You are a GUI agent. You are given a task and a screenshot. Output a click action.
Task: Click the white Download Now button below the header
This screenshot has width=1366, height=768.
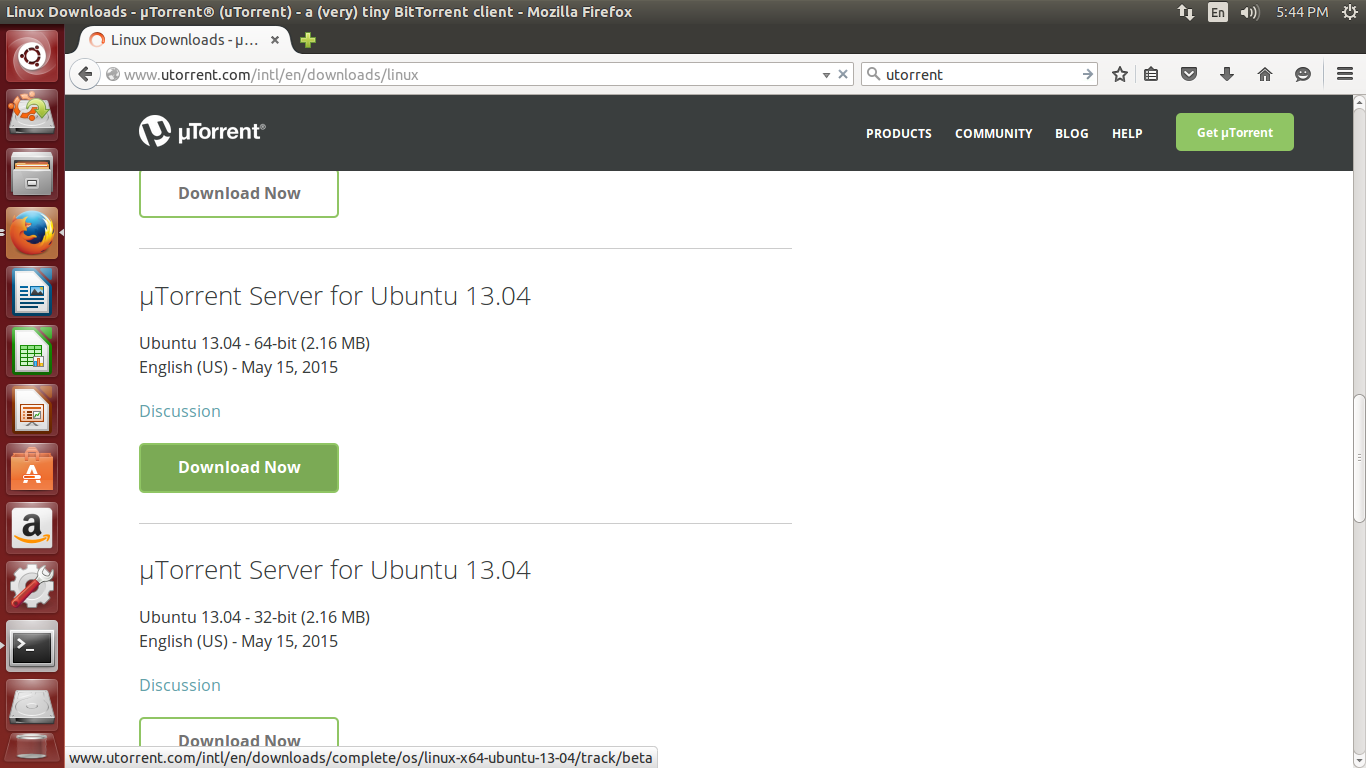[x=239, y=193]
